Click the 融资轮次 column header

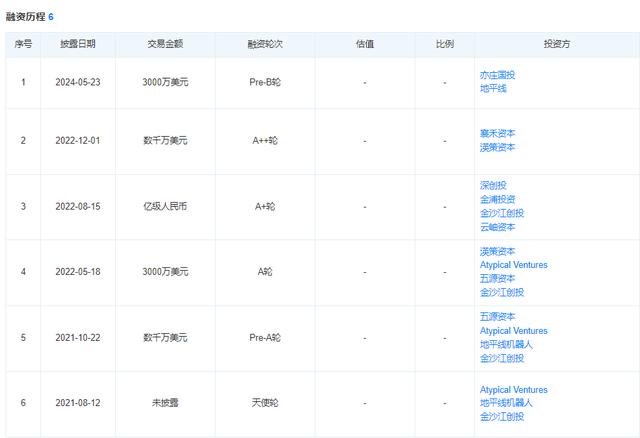point(265,44)
